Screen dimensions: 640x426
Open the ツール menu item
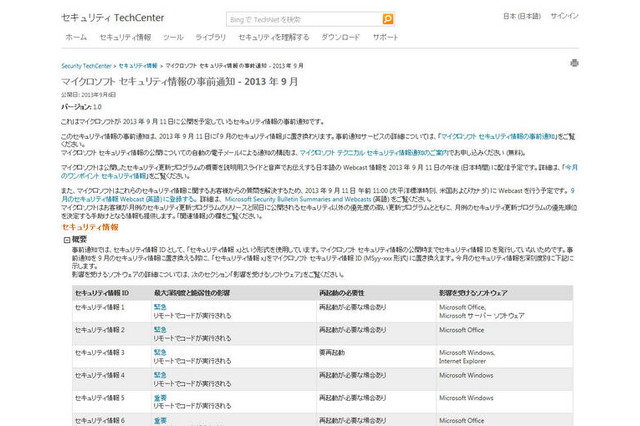[x=173, y=37]
